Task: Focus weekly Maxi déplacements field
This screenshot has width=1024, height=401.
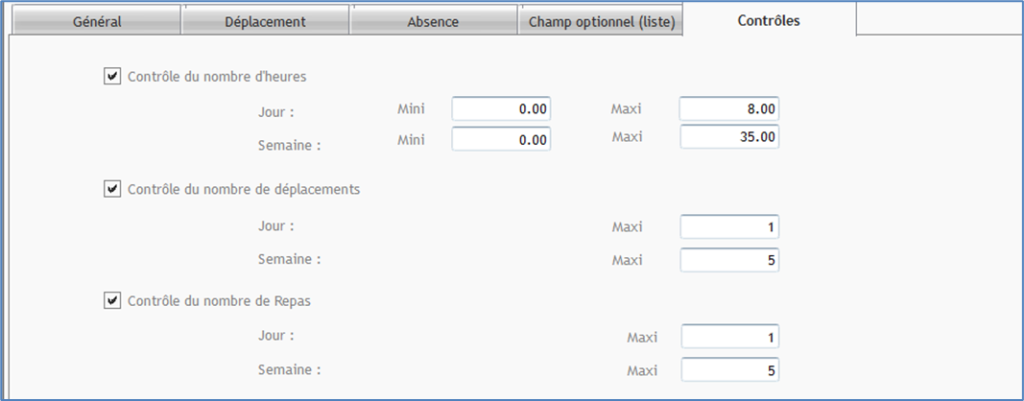Action: [729, 261]
